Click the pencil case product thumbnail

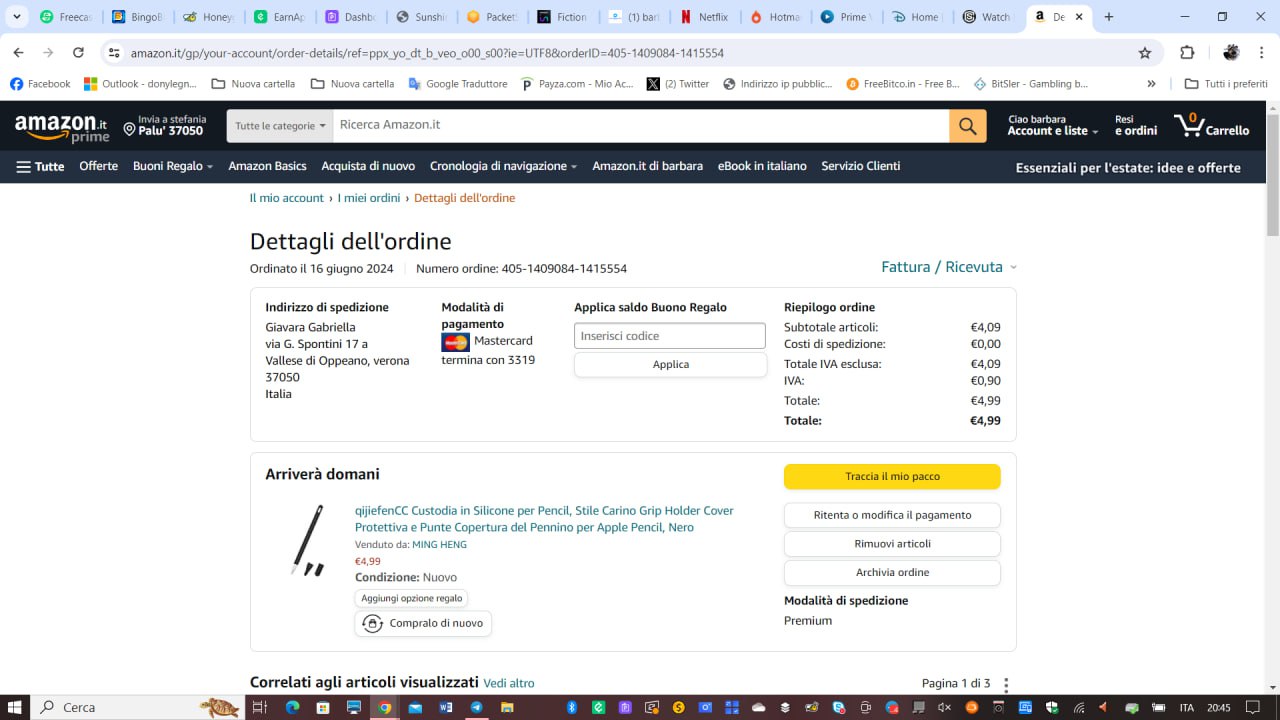pyautogui.click(x=308, y=540)
